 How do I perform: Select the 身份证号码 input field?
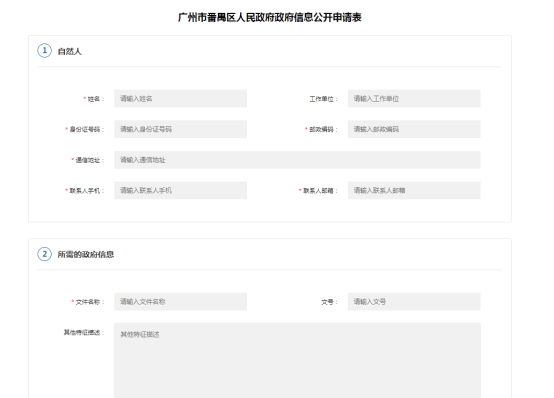point(181,129)
